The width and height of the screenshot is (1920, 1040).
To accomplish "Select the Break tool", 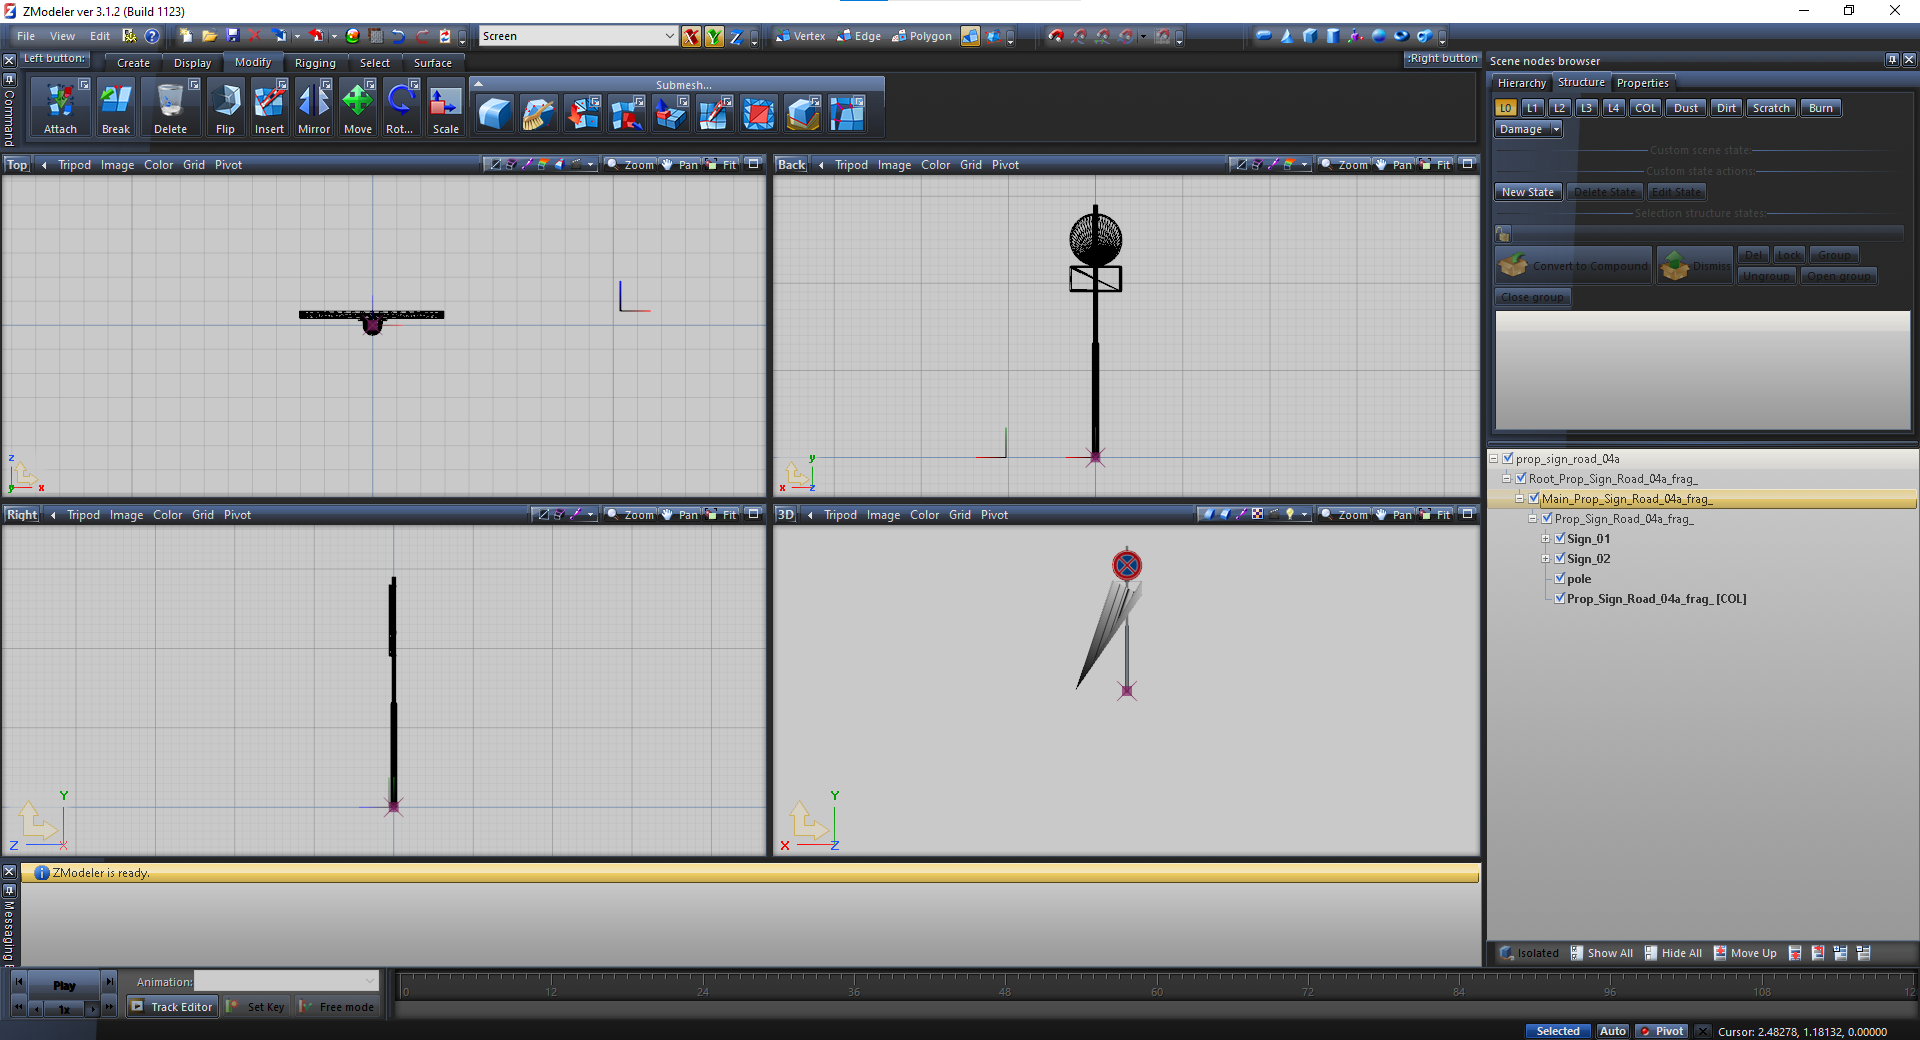I will (116, 108).
